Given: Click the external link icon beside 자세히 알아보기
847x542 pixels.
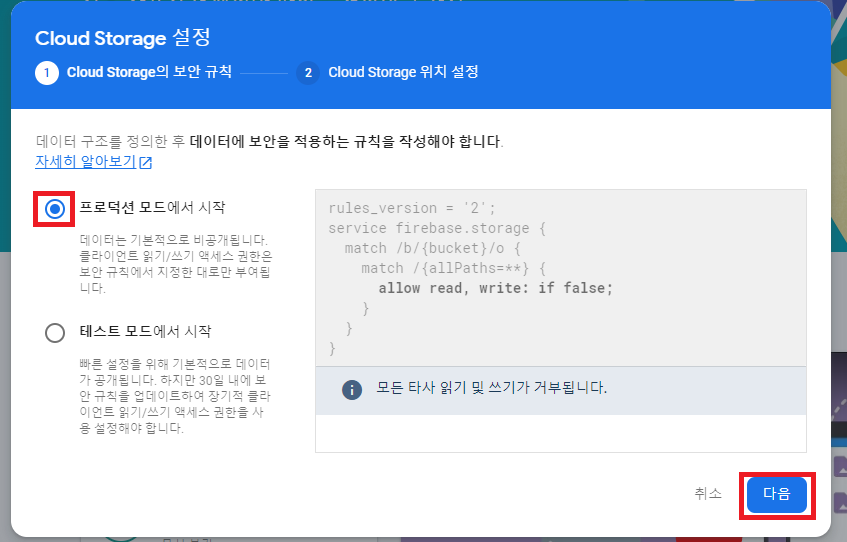Looking at the screenshot, I should [x=146, y=162].
